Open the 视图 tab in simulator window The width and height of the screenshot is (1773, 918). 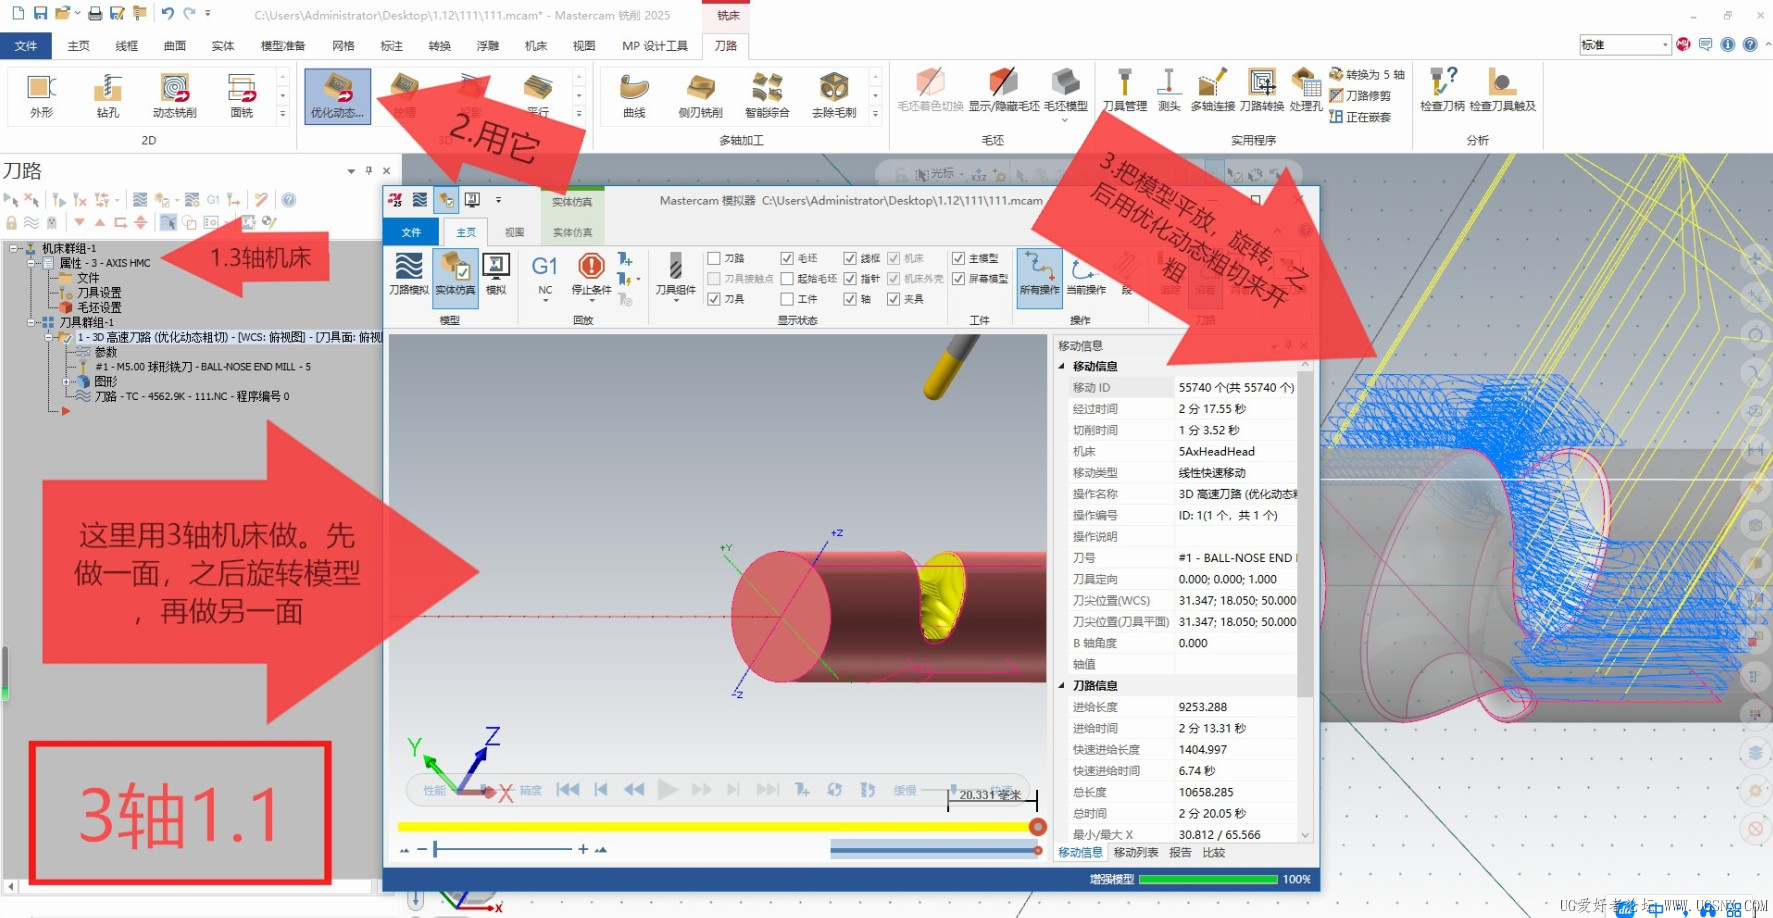click(514, 232)
